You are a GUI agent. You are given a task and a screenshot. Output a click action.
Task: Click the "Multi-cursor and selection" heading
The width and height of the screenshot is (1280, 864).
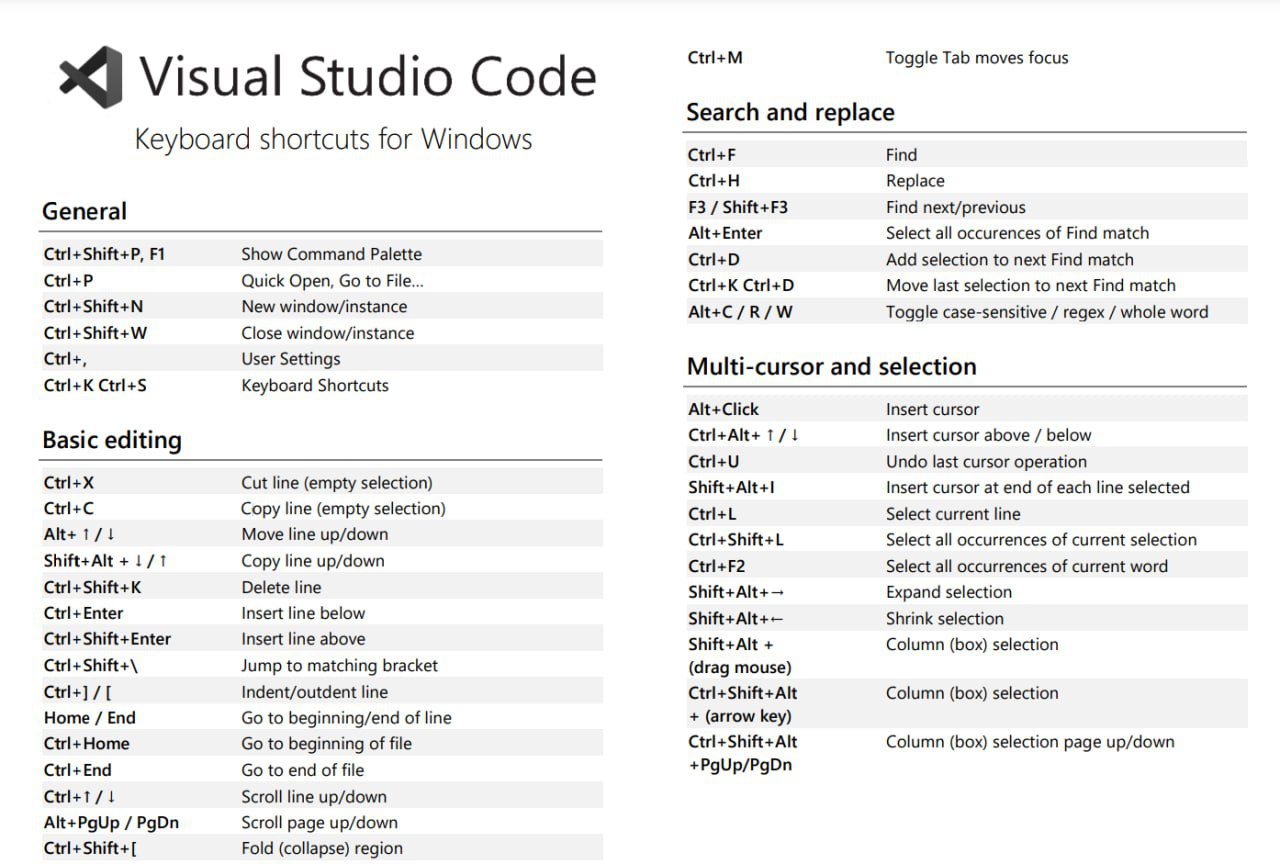[x=831, y=367]
